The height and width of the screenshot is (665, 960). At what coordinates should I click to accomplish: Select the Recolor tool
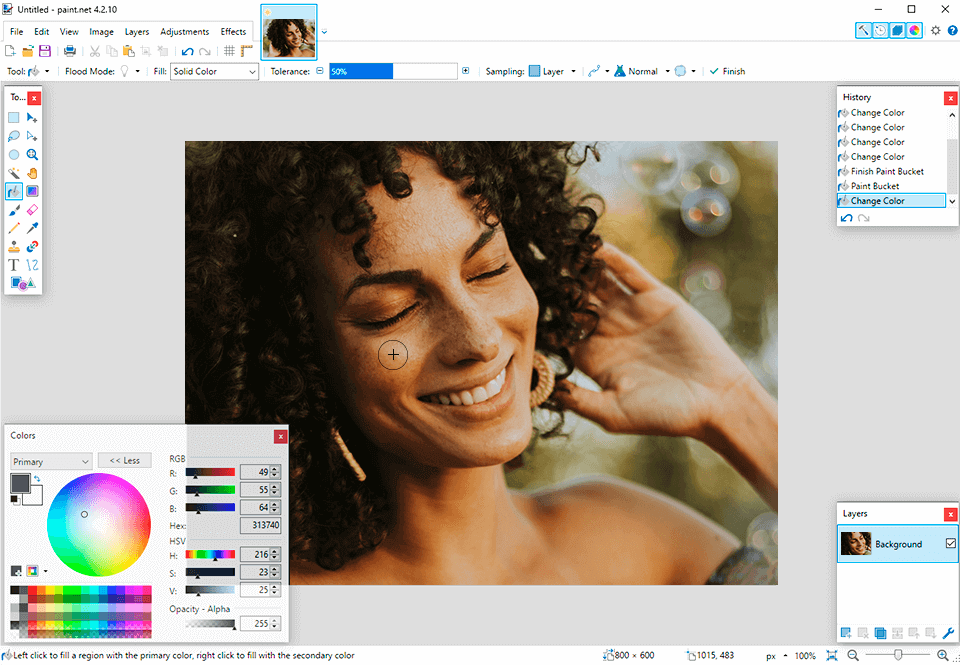[x=32, y=247]
